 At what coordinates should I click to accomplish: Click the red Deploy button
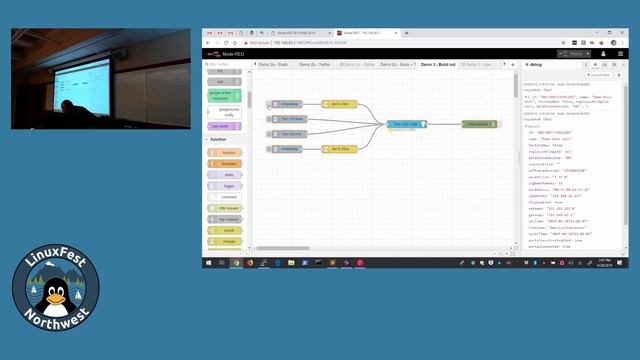coord(571,54)
